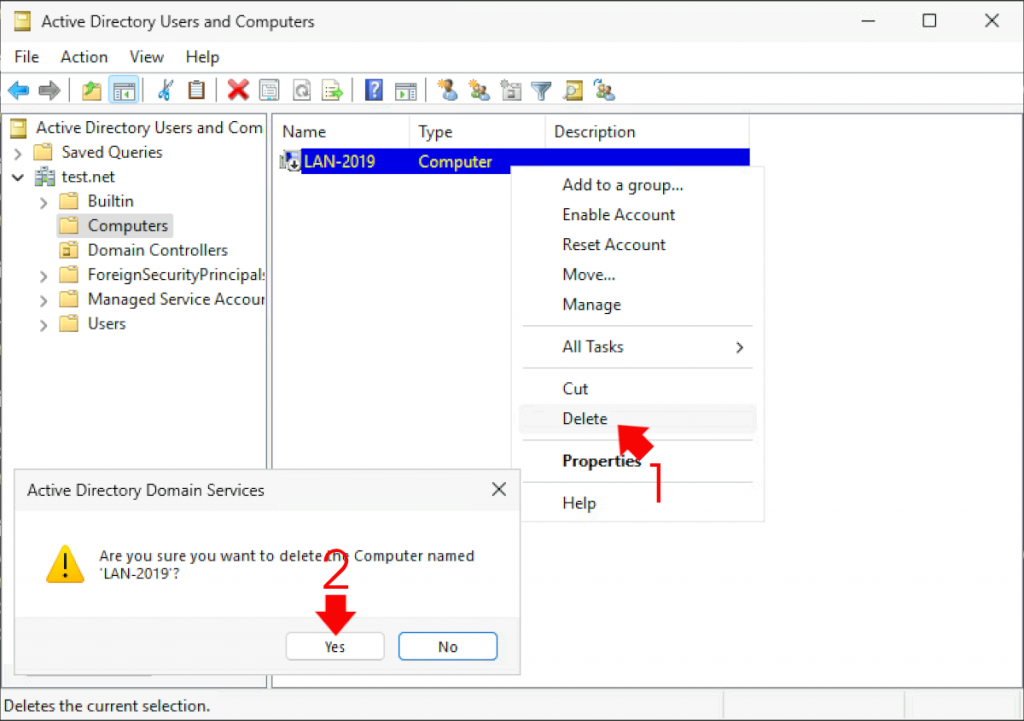
Task: Expand the Saved Queries tree node
Action: [20, 152]
